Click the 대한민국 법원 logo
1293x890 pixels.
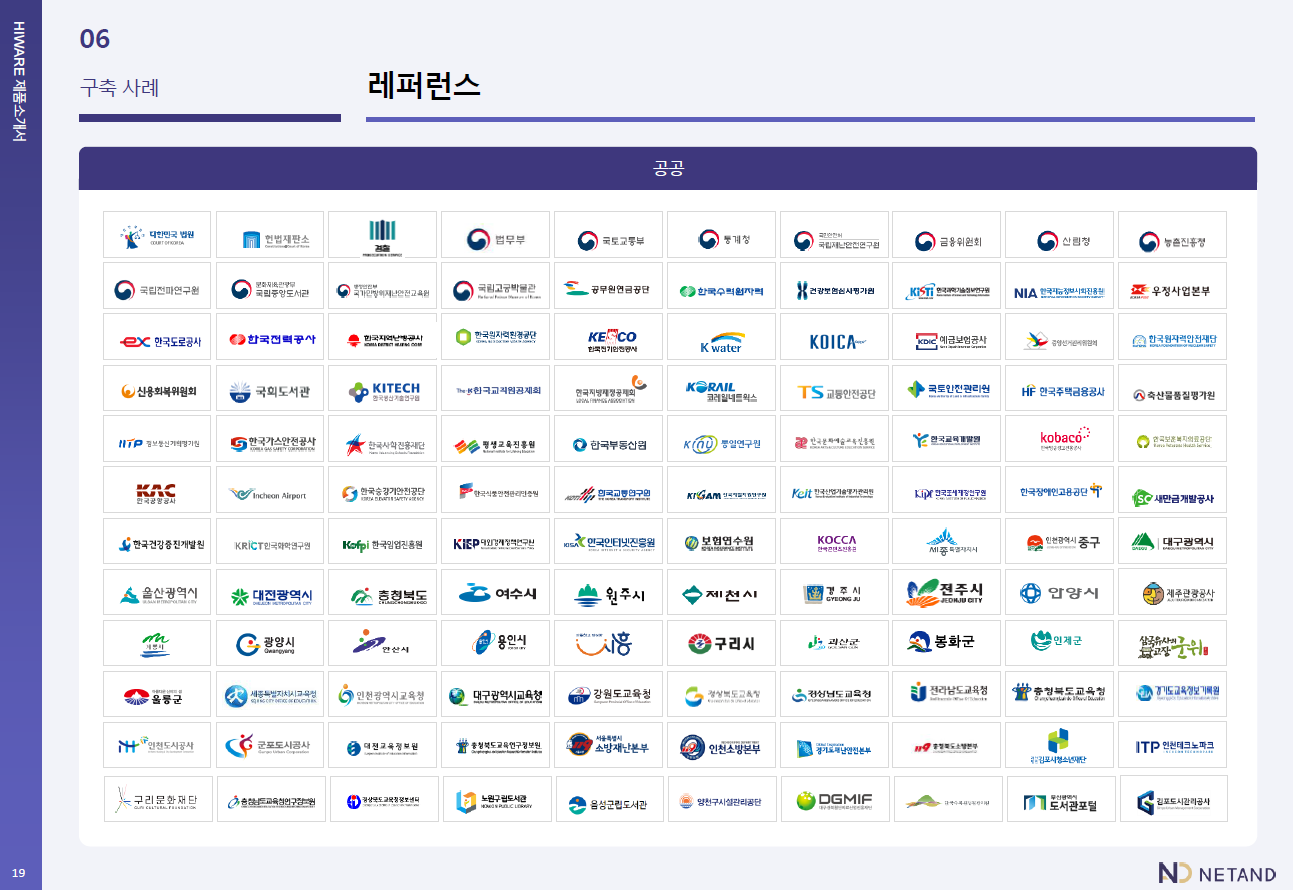coord(157,235)
